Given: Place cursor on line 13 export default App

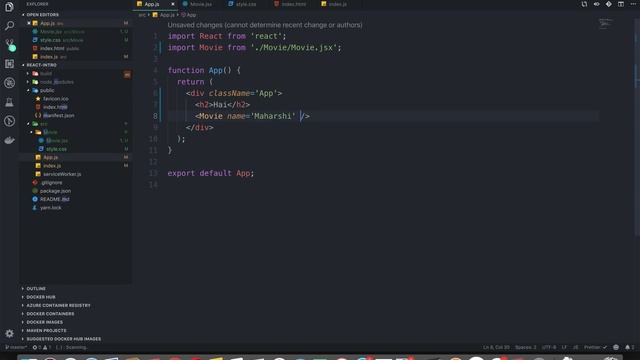Looking at the screenshot, I should tap(211, 173).
